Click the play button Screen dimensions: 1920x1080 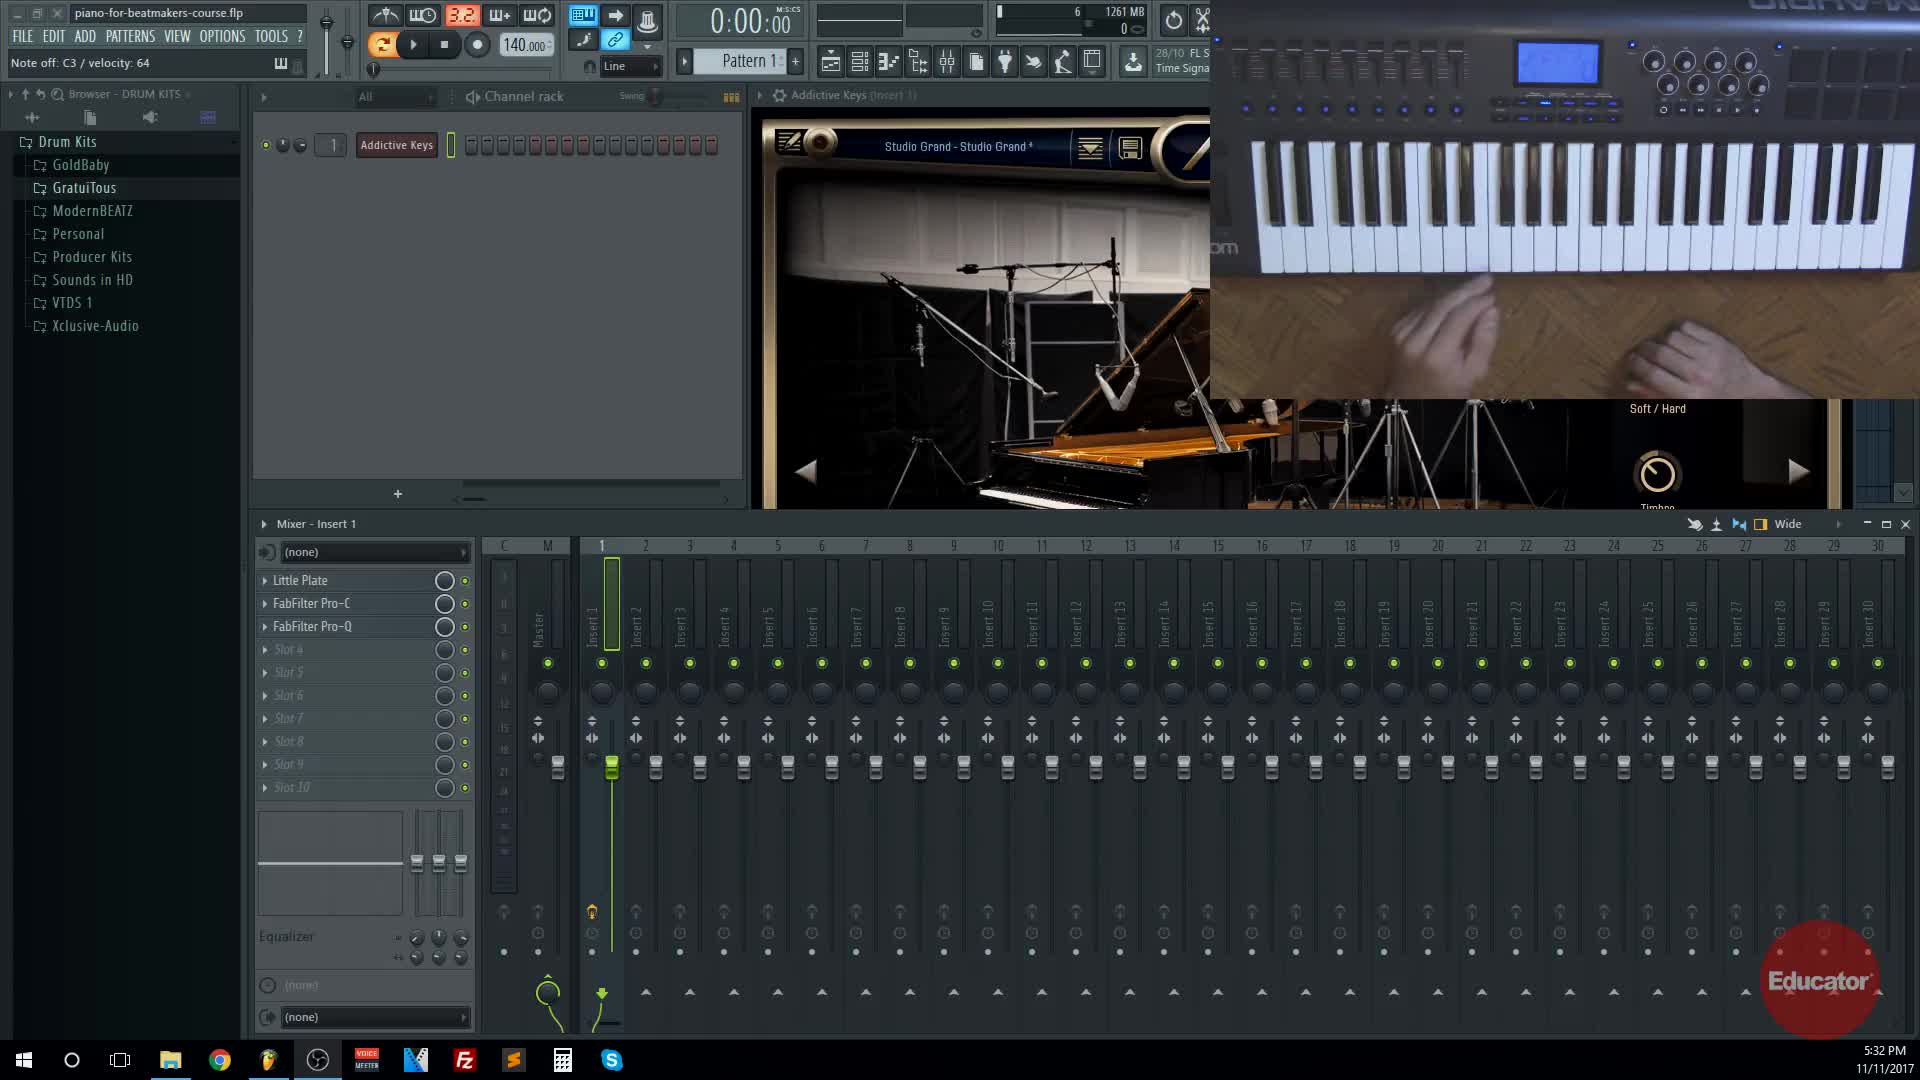[413, 44]
